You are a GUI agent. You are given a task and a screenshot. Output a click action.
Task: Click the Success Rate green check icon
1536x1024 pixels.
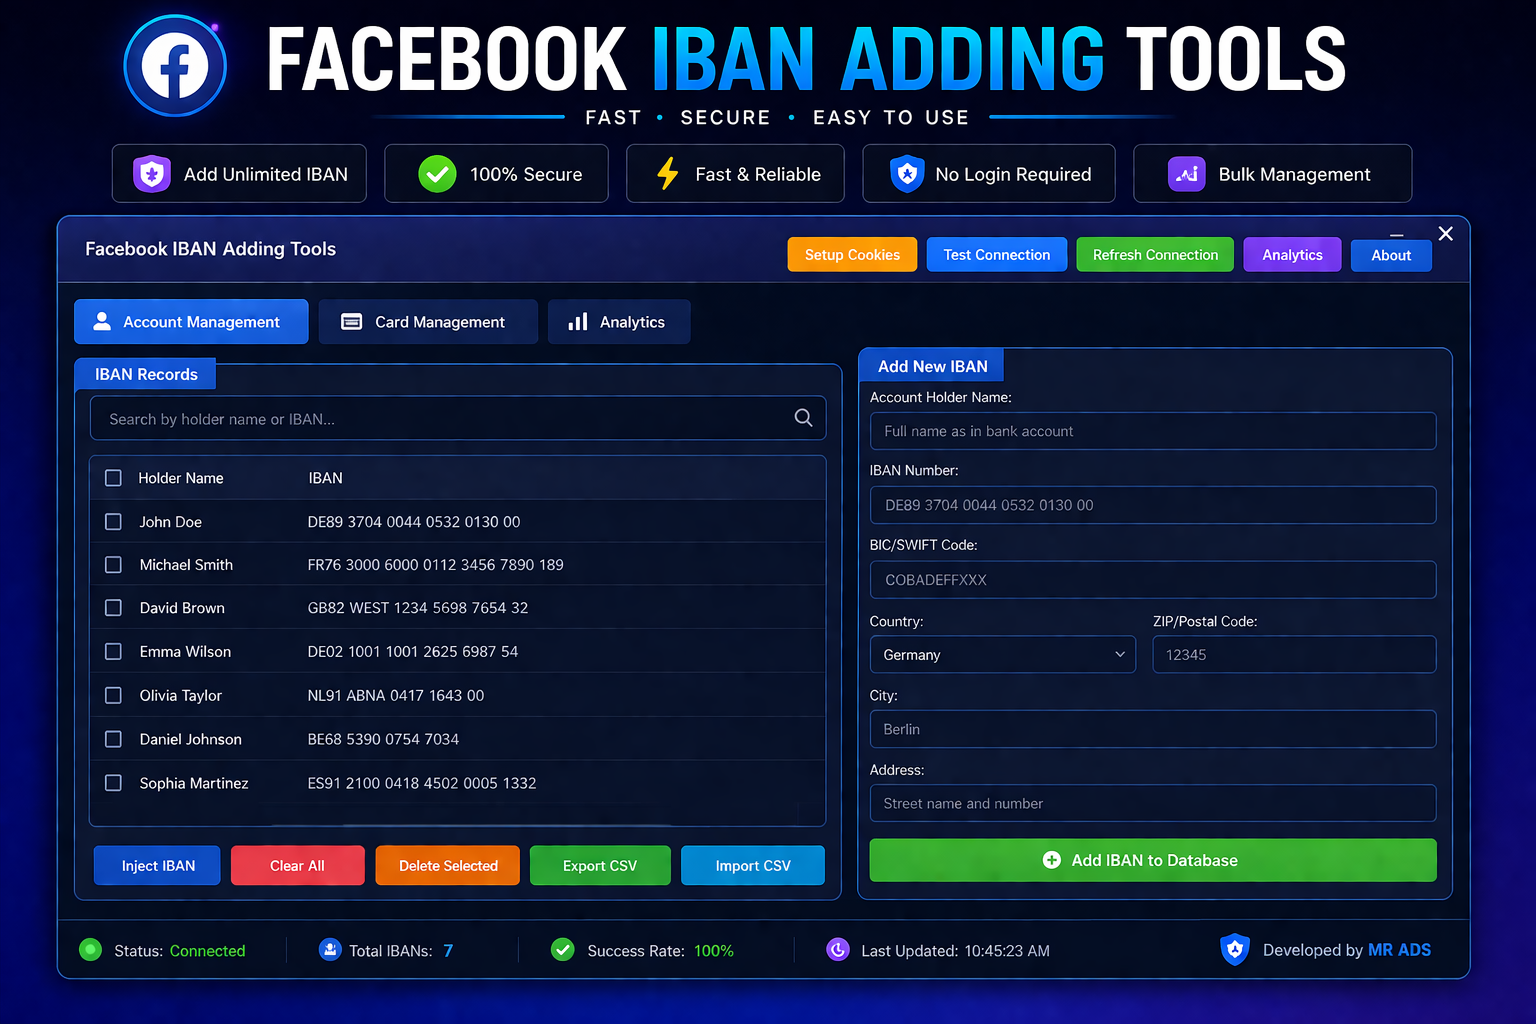coord(563,950)
